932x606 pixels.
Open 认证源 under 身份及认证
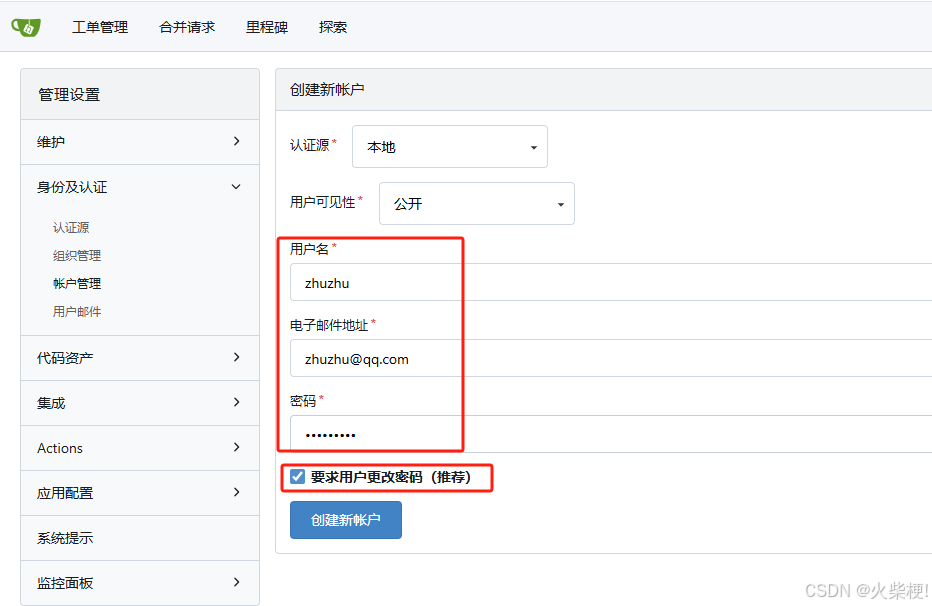(71, 228)
